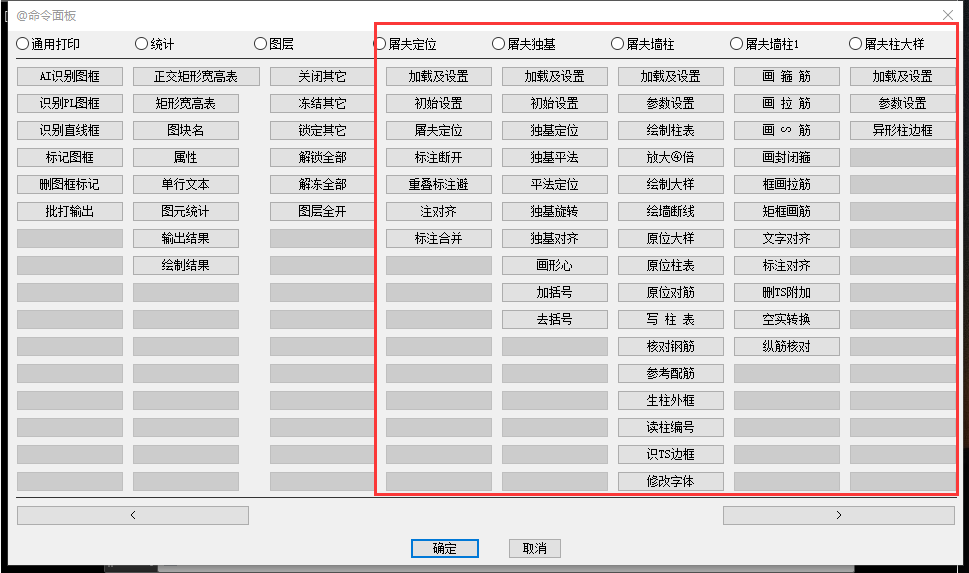Click the 标注断开 button
The image size is (969, 573).
439,158
